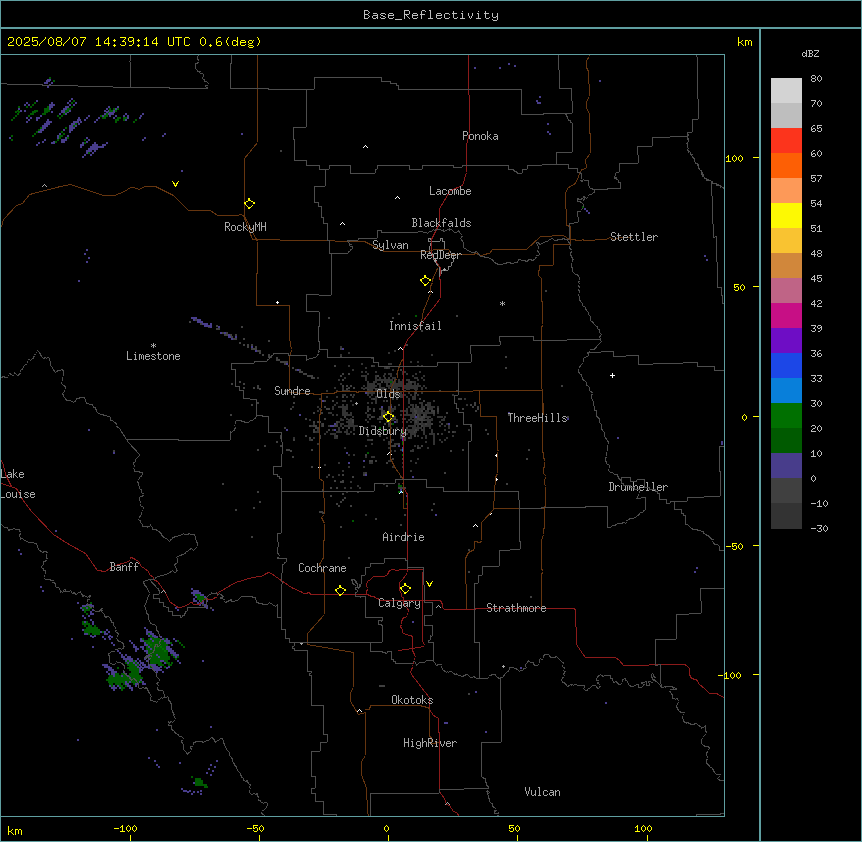Click the dBZ legend heading
This screenshot has height=842, width=862.
point(810,54)
